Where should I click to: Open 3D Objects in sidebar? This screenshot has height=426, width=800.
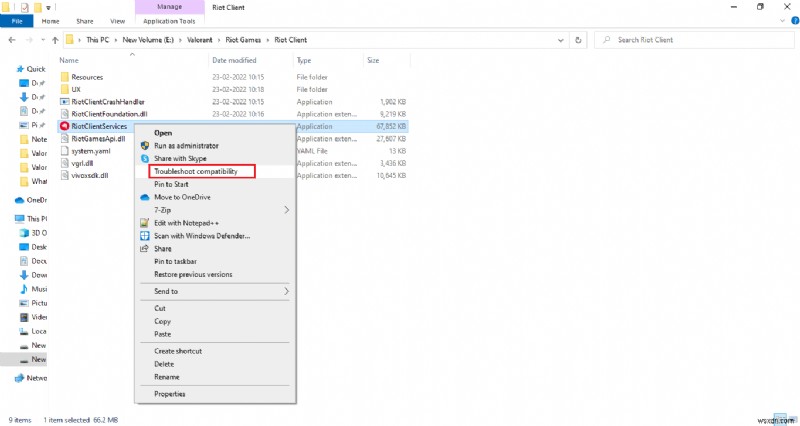pos(33,233)
